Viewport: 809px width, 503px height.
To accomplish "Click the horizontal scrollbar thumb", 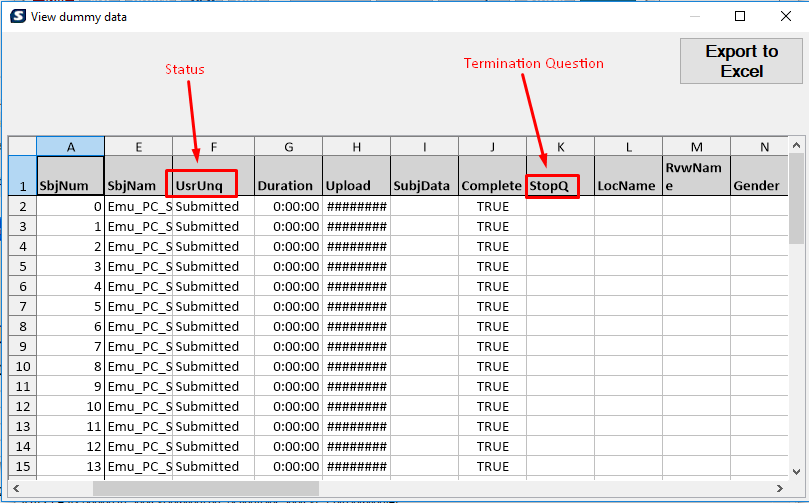I will click(206, 488).
